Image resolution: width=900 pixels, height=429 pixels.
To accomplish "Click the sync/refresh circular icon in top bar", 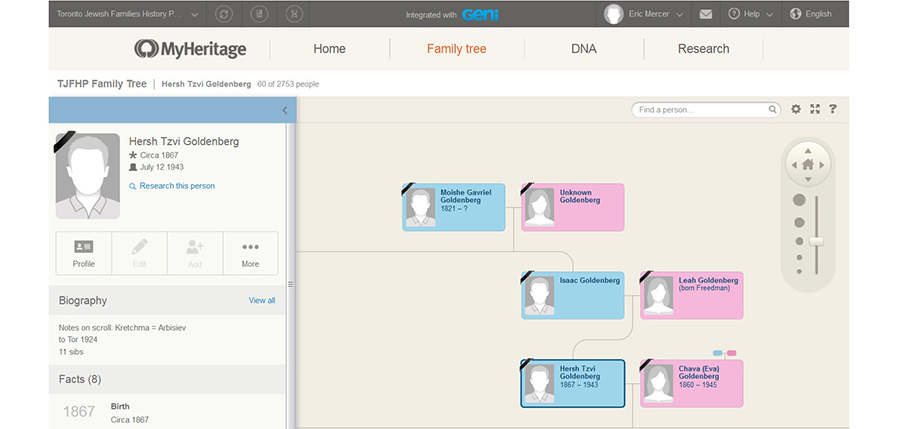I will (x=224, y=14).
